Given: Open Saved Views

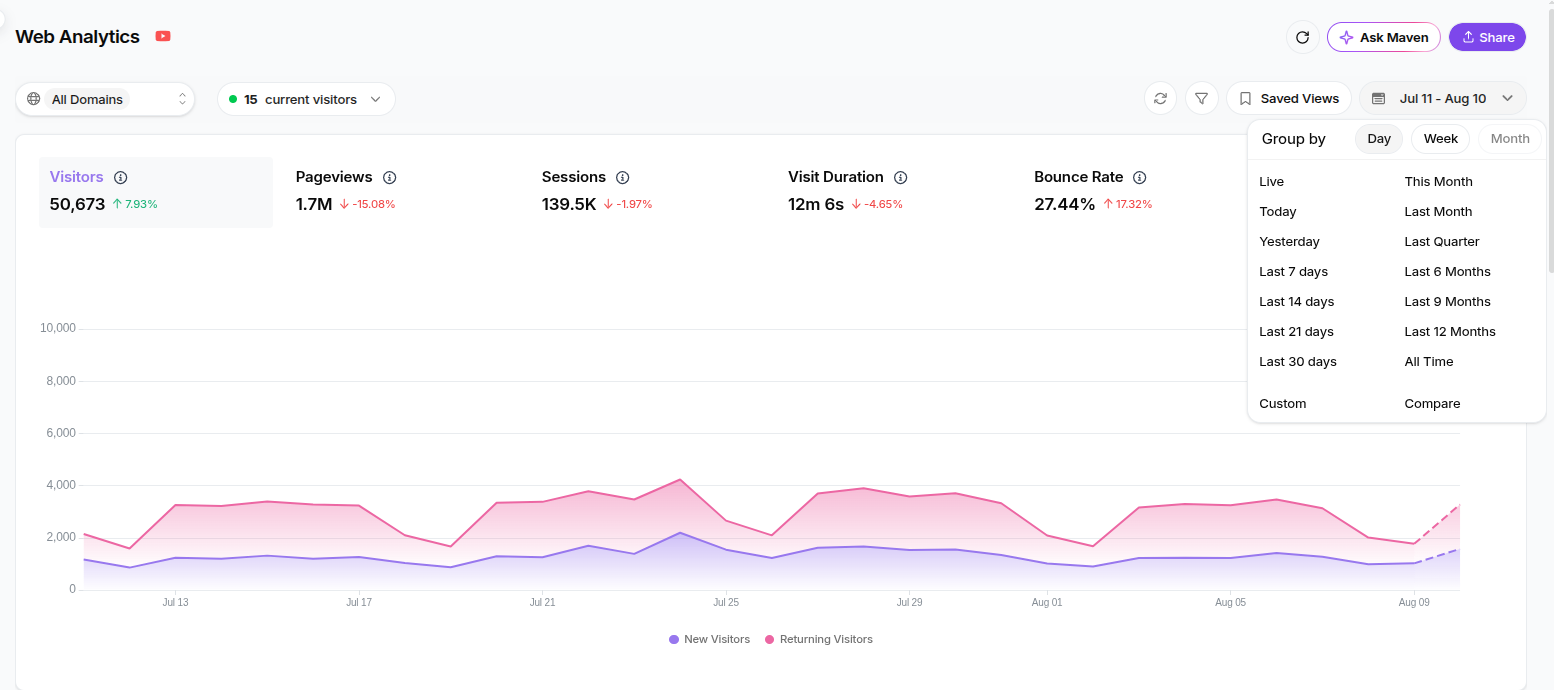Looking at the screenshot, I should [1289, 98].
